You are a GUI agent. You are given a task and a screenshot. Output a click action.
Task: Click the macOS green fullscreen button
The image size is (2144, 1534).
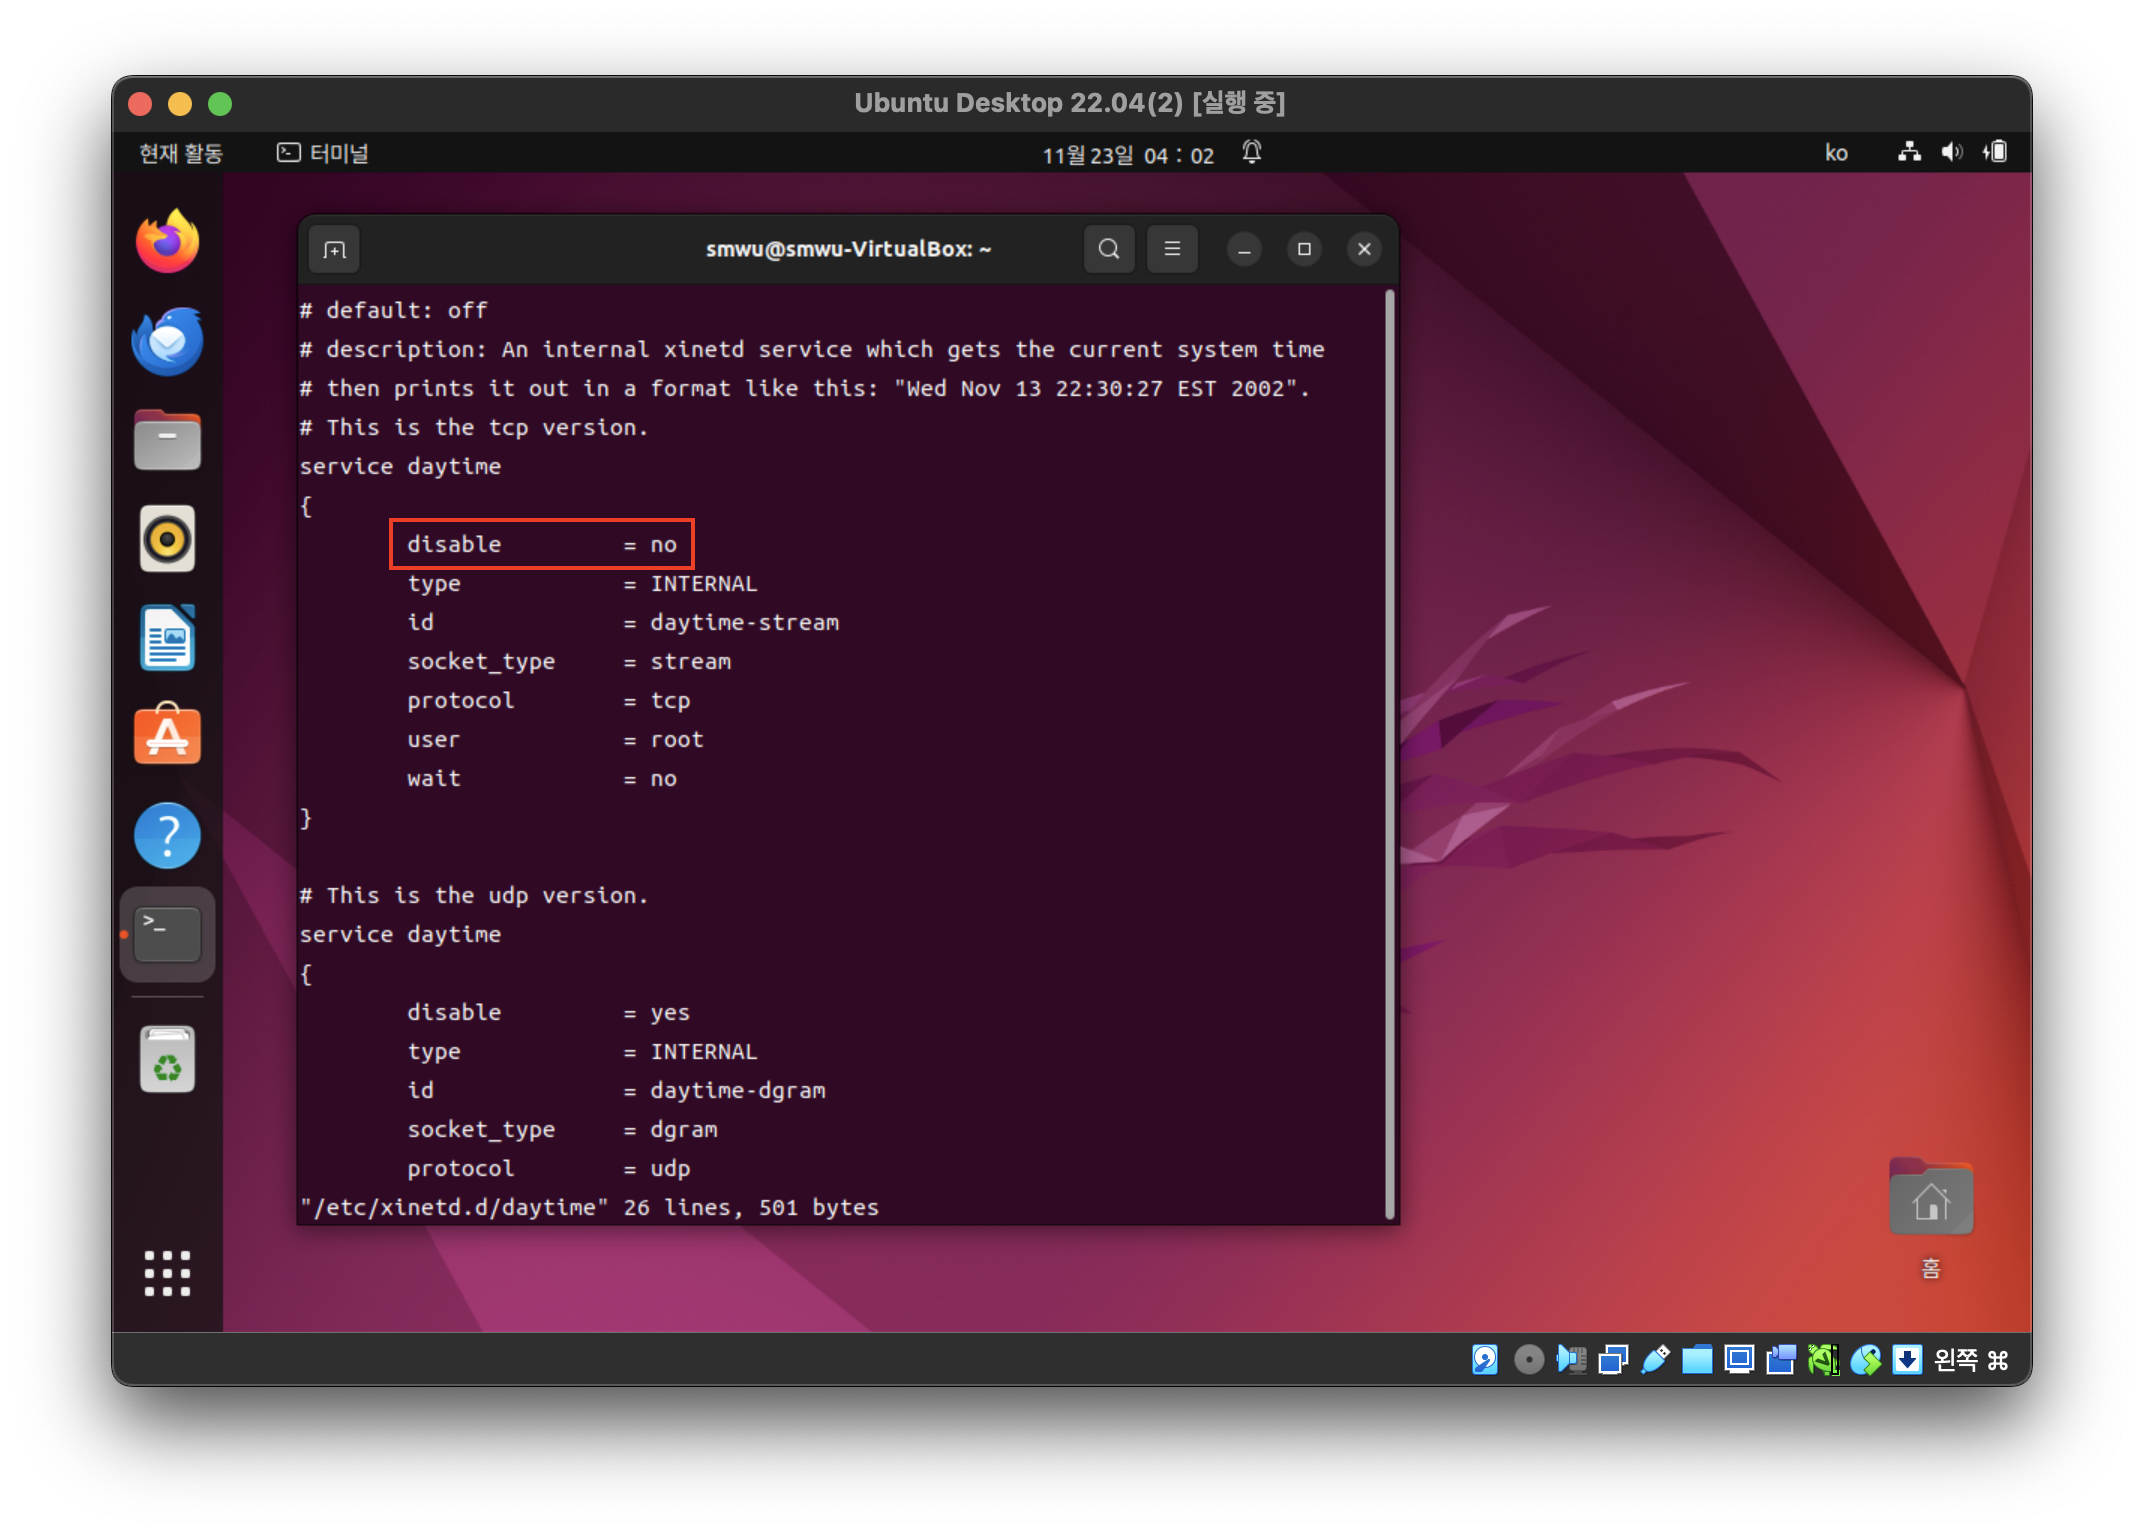(220, 104)
